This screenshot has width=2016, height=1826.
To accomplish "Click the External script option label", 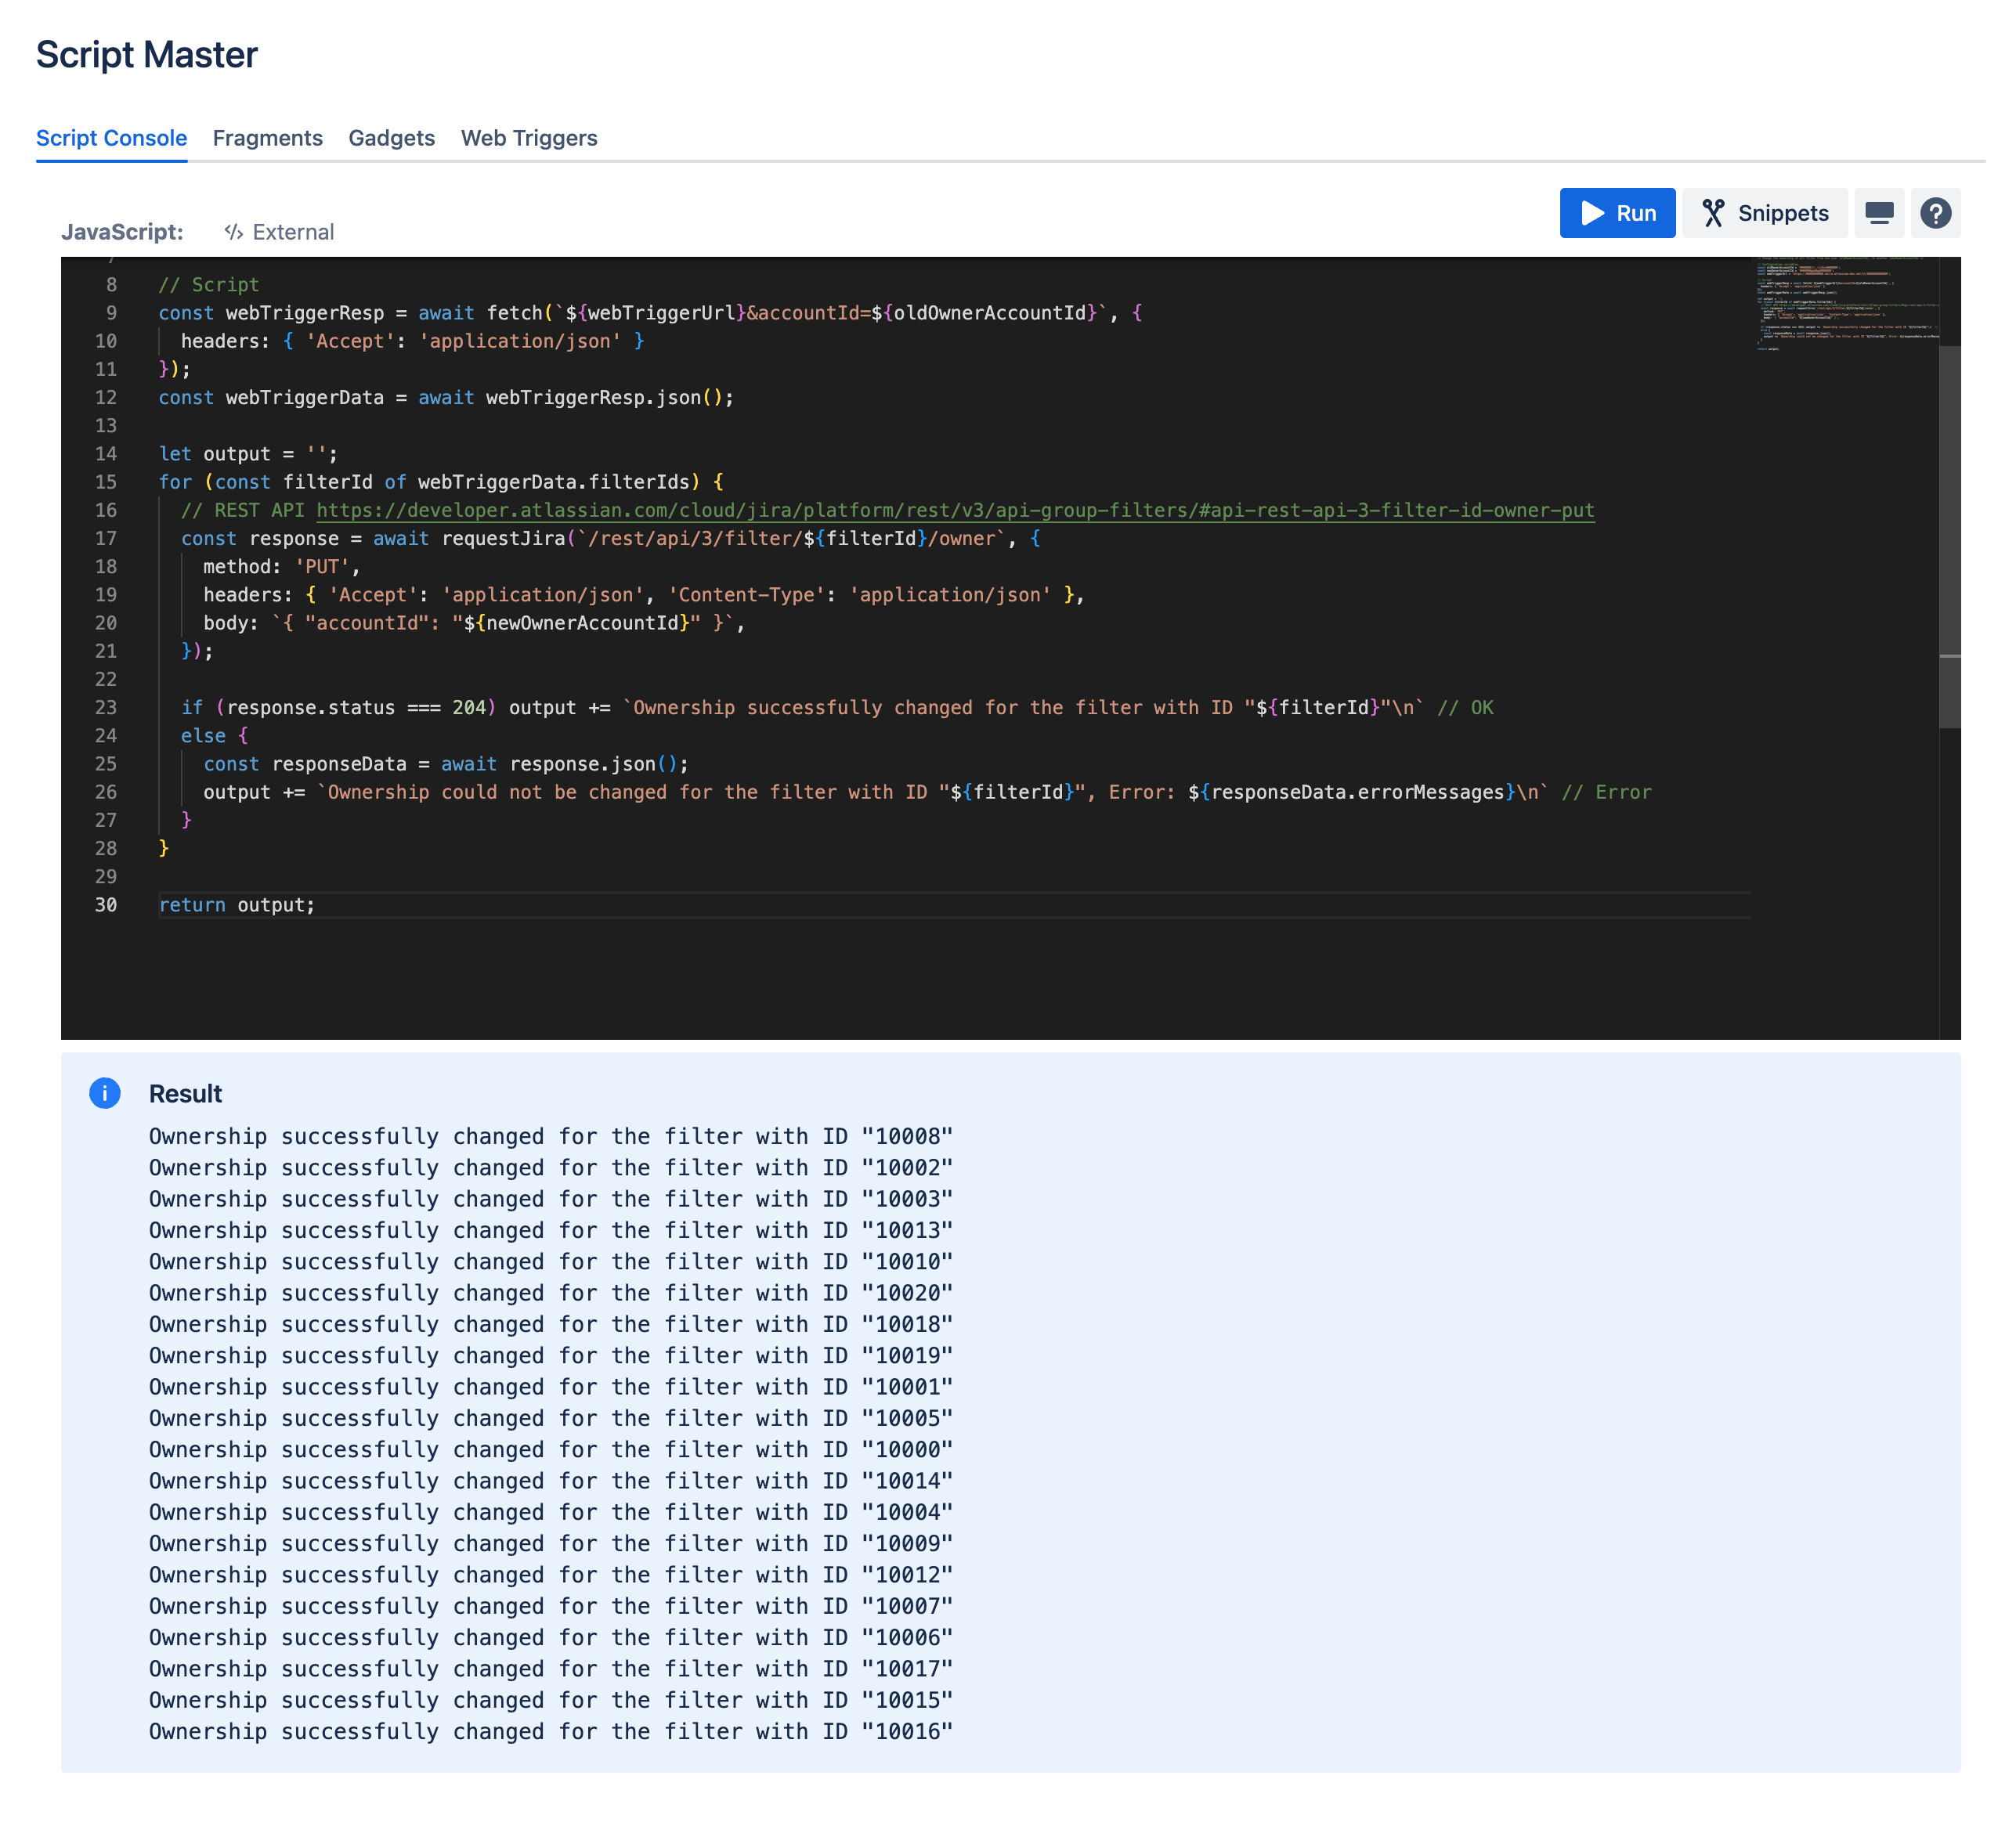I will 293,232.
